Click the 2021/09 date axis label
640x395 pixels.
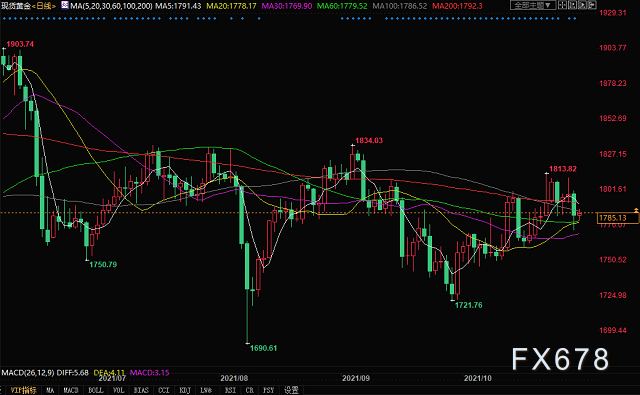[x=356, y=378]
